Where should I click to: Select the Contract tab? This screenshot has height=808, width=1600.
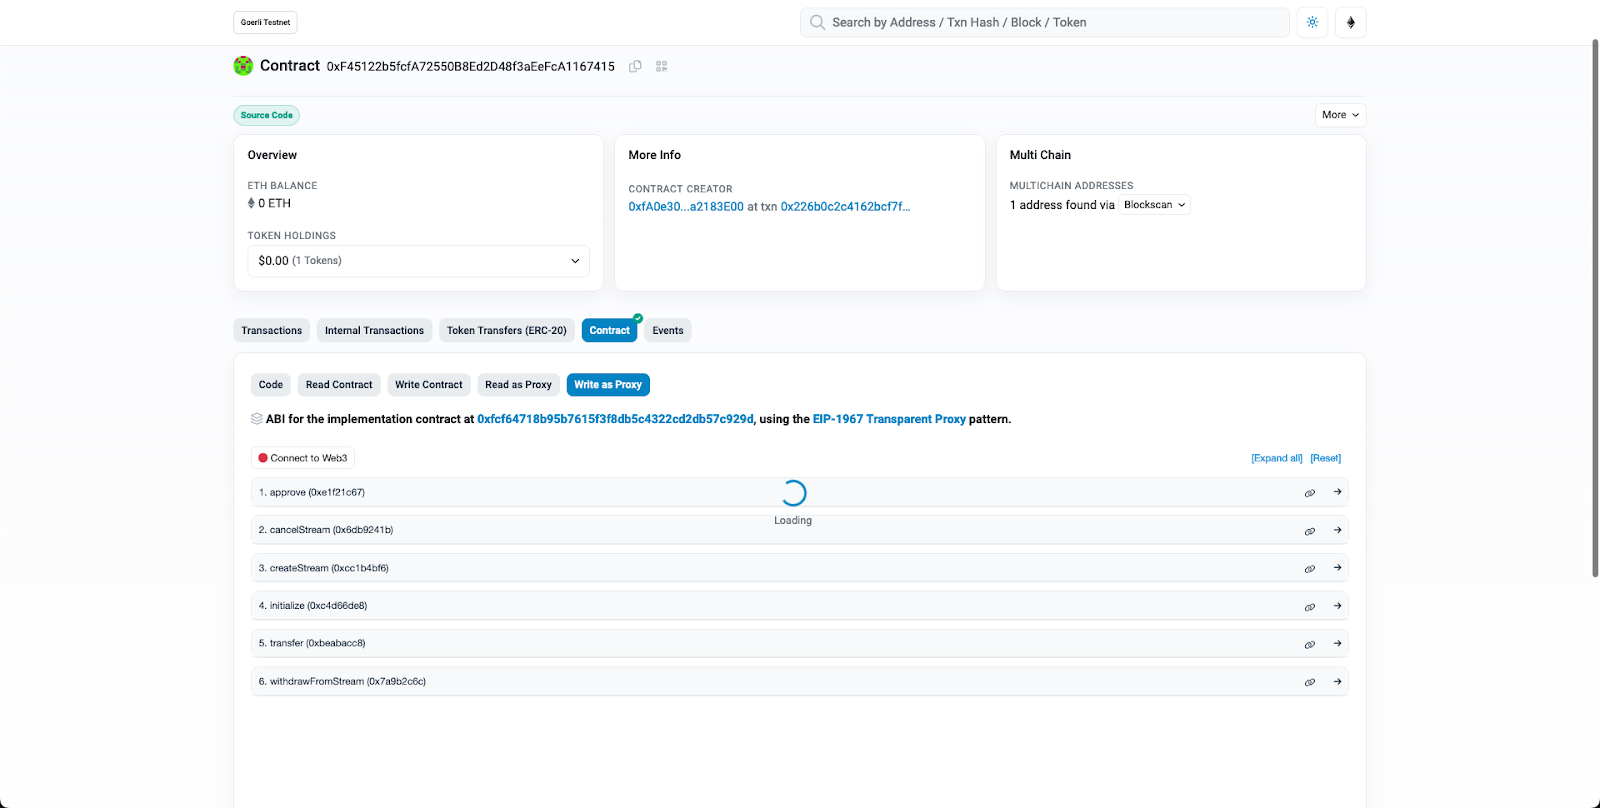609,331
